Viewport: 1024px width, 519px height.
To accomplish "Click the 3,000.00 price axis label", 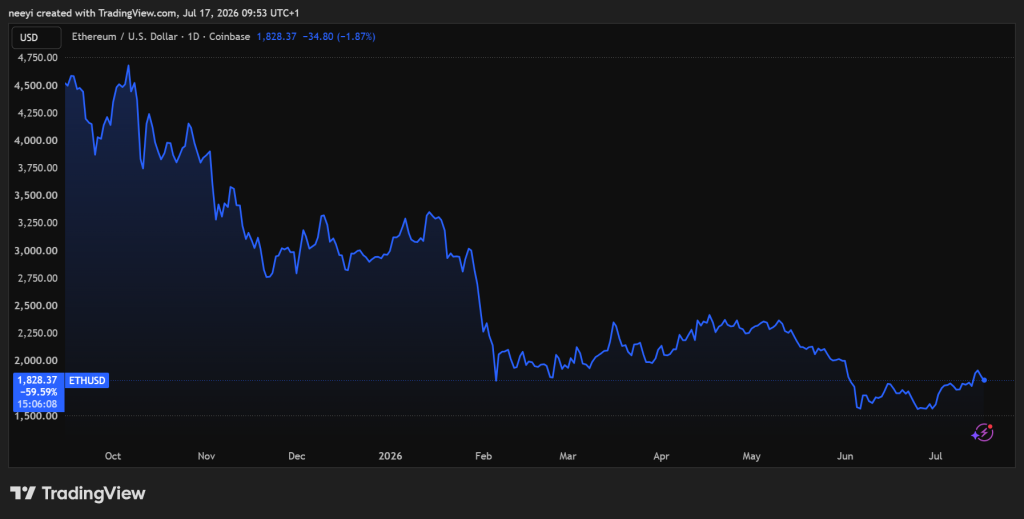I will pyautogui.click(x=36, y=251).
